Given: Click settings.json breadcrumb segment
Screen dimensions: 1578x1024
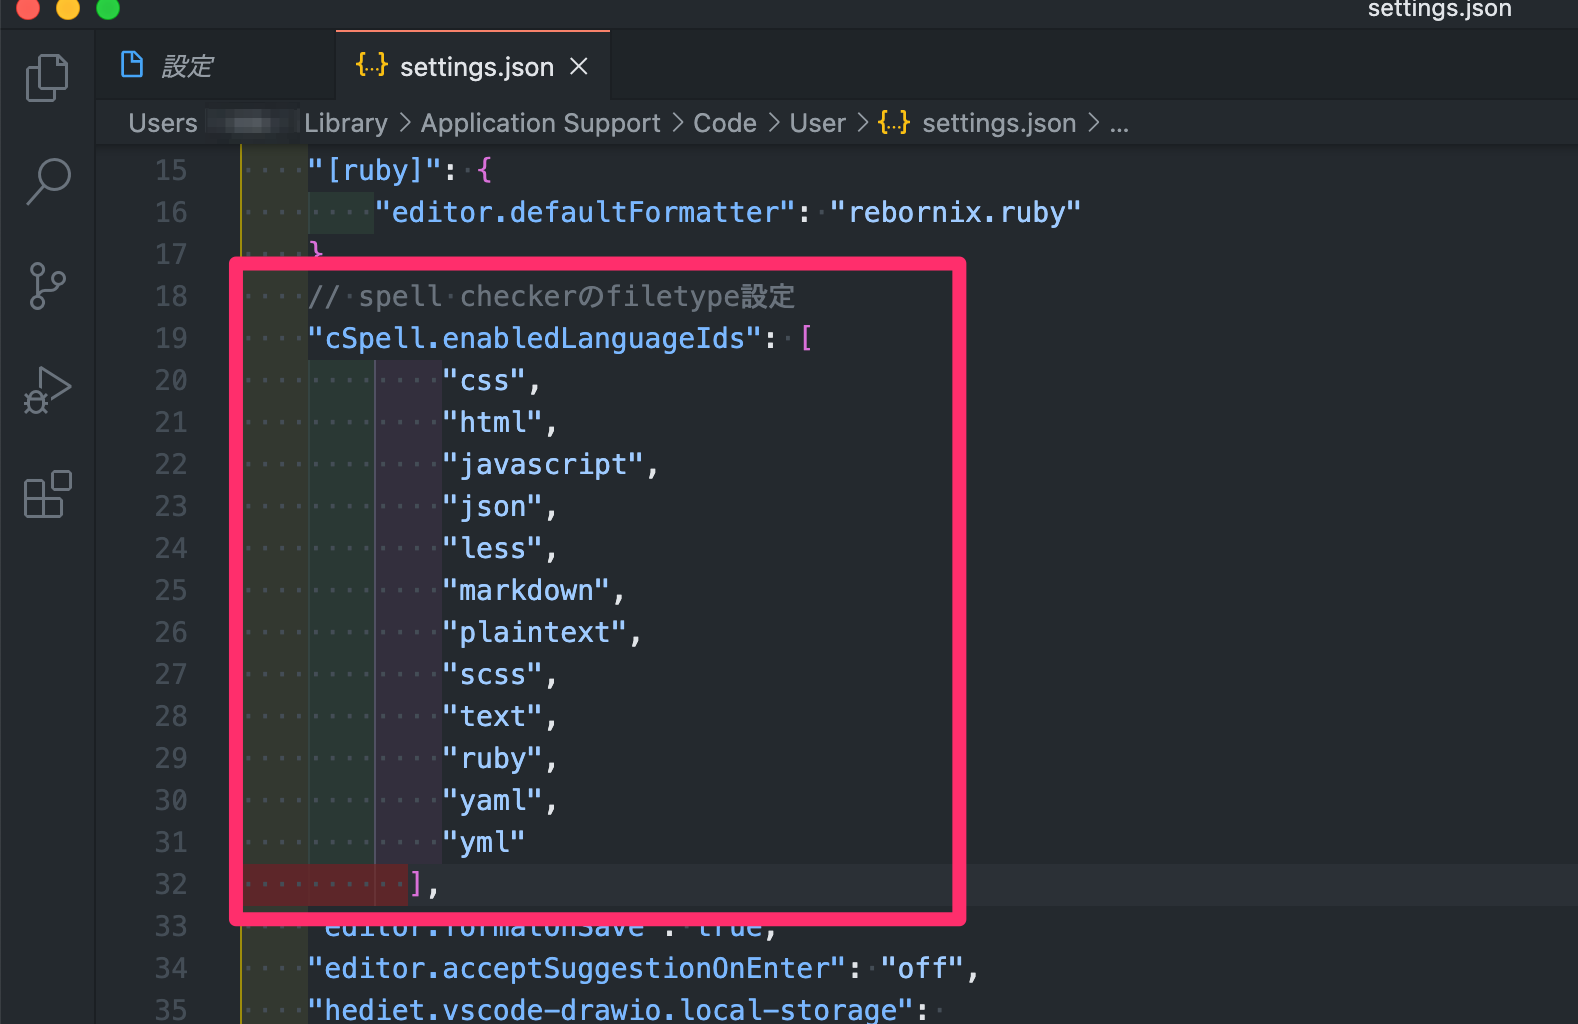Looking at the screenshot, I should click(999, 123).
